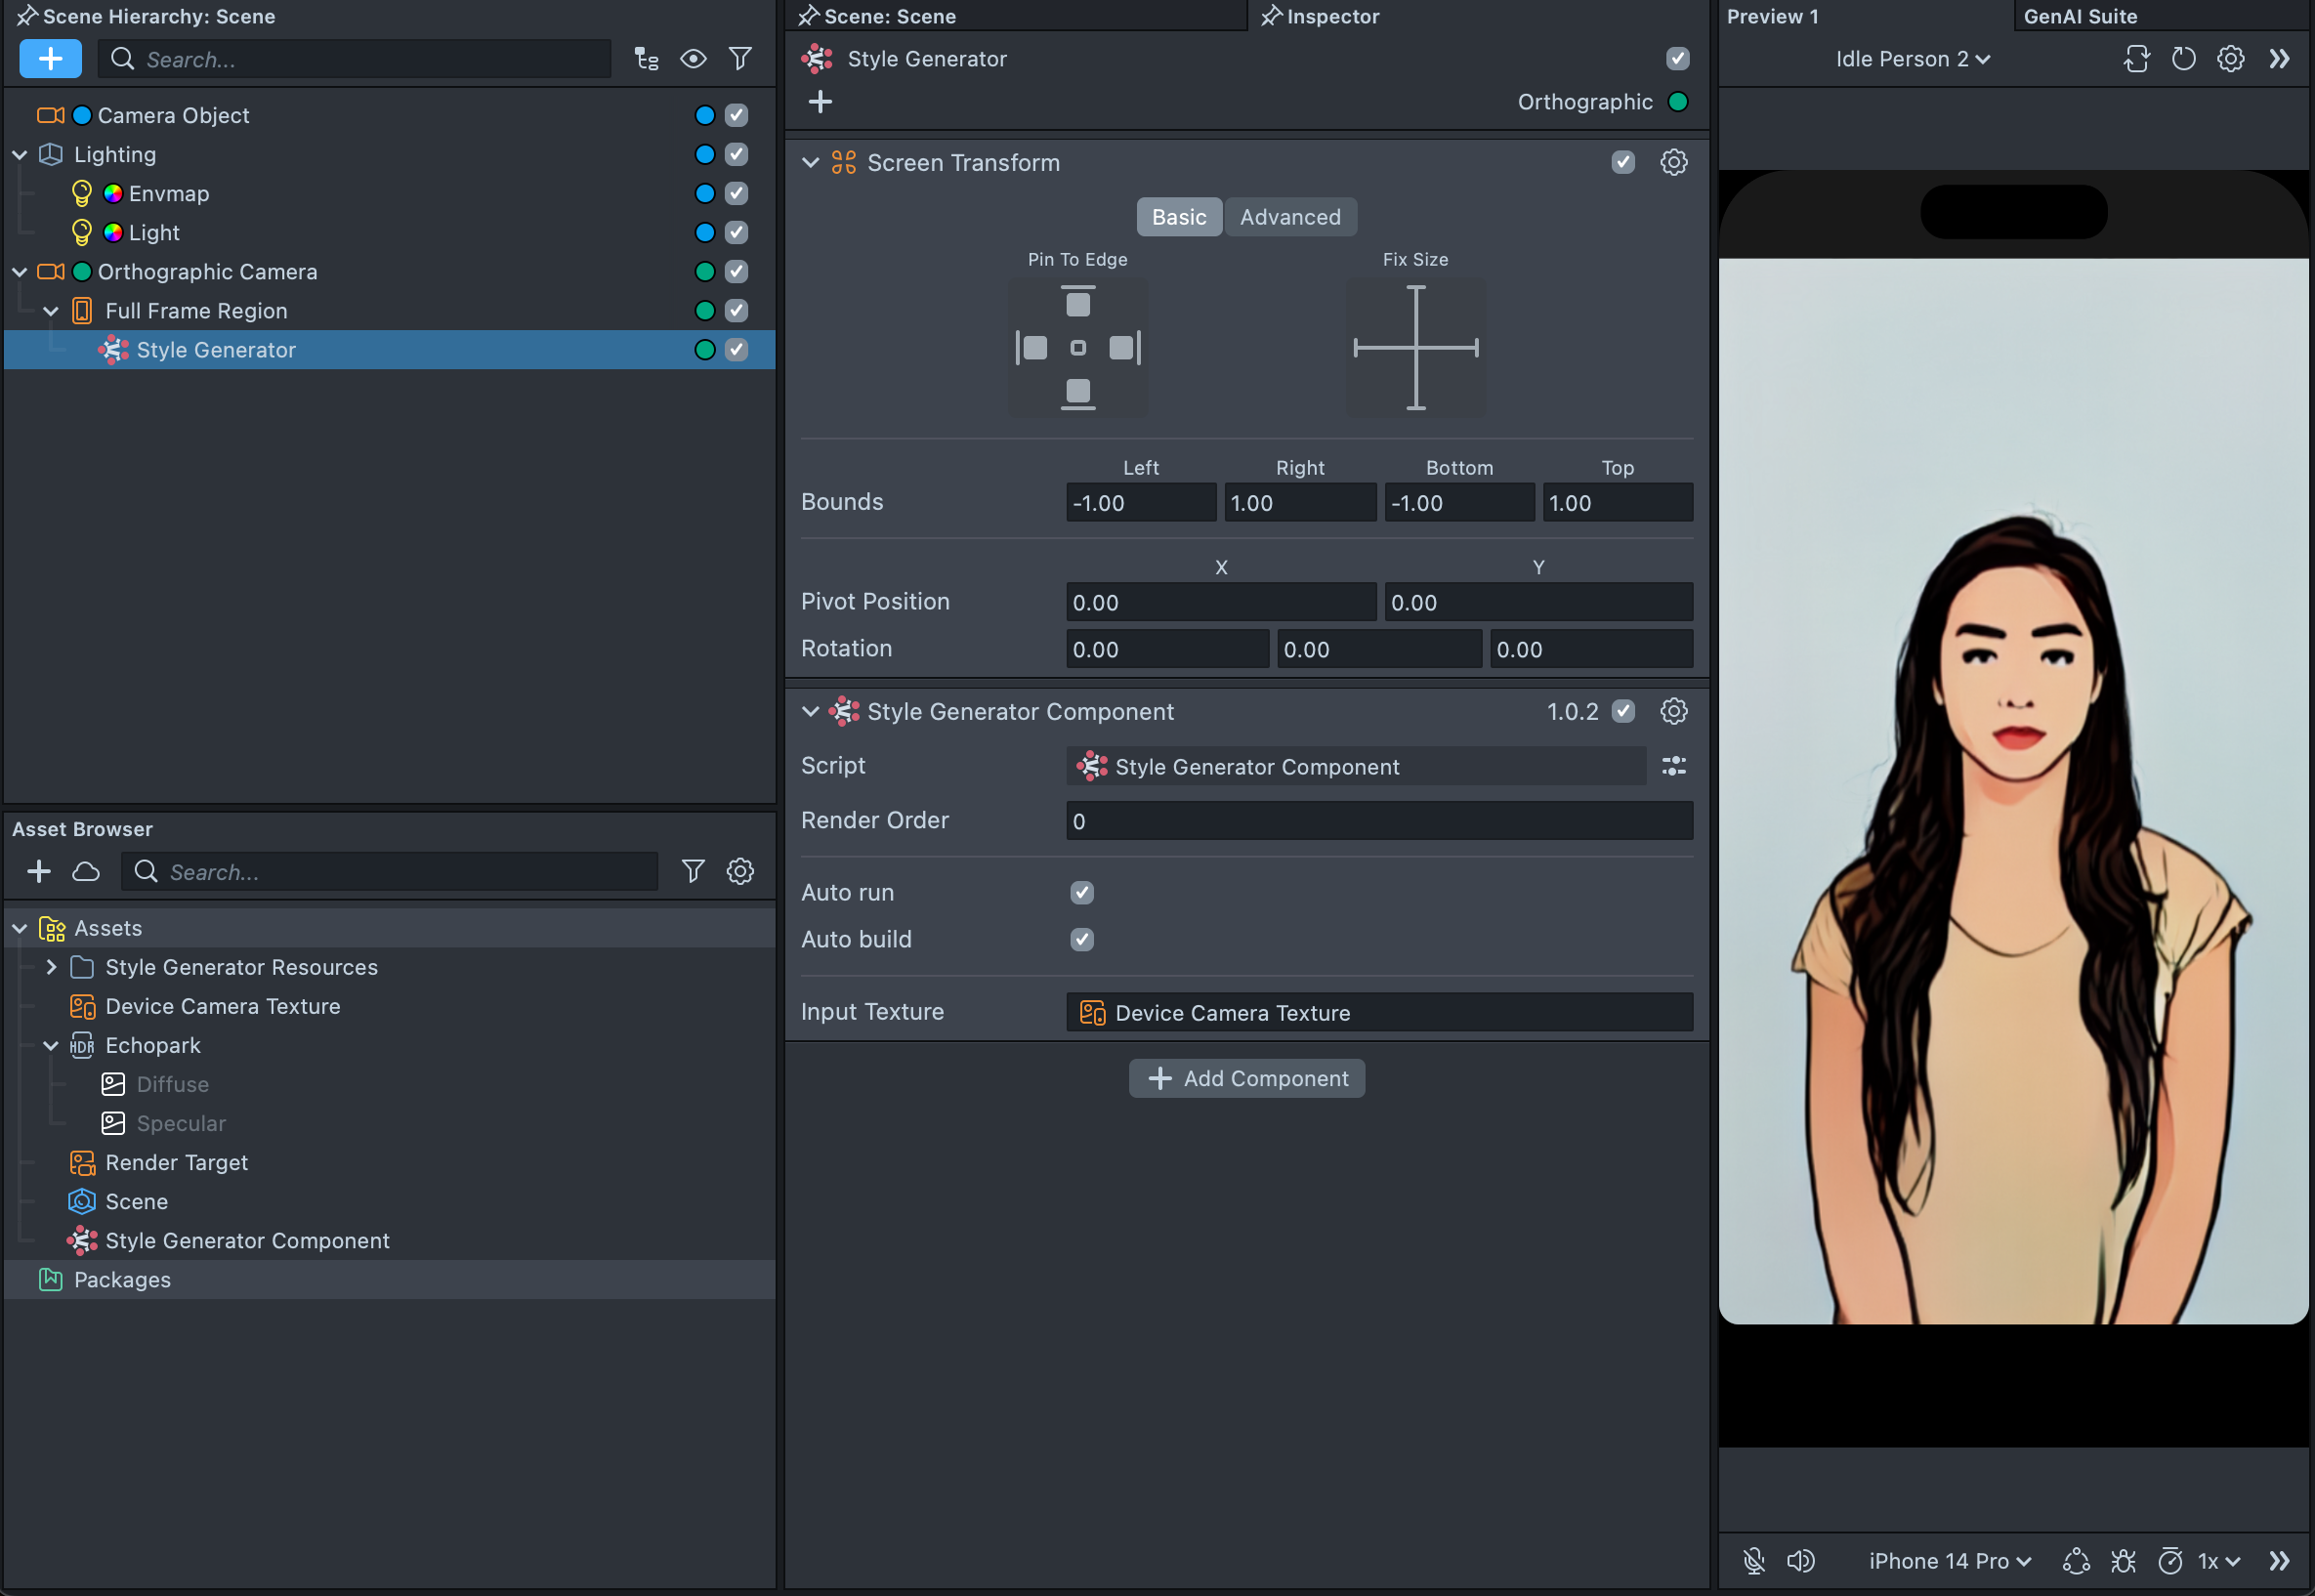Switch to the Advanced tab
The image size is (2315, 1596).
1290,217
